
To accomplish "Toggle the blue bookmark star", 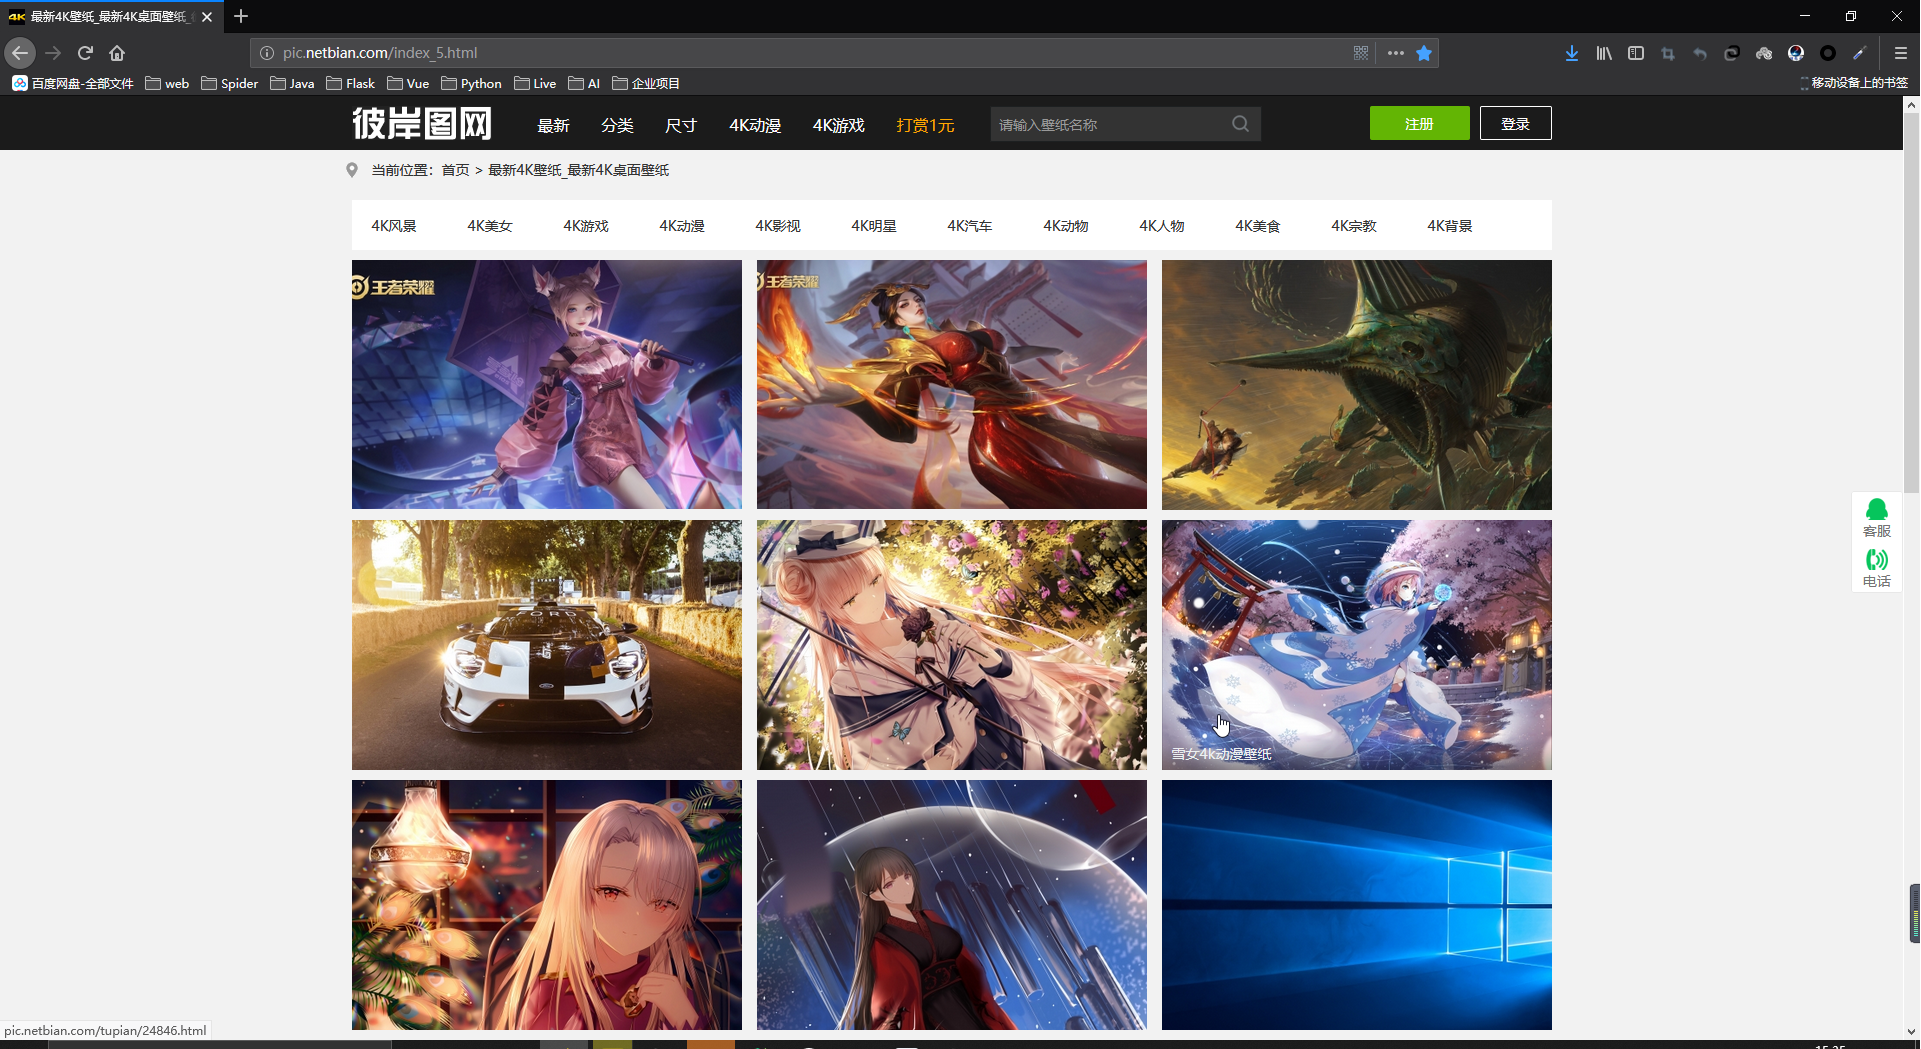I will [x=1424, y=53].
